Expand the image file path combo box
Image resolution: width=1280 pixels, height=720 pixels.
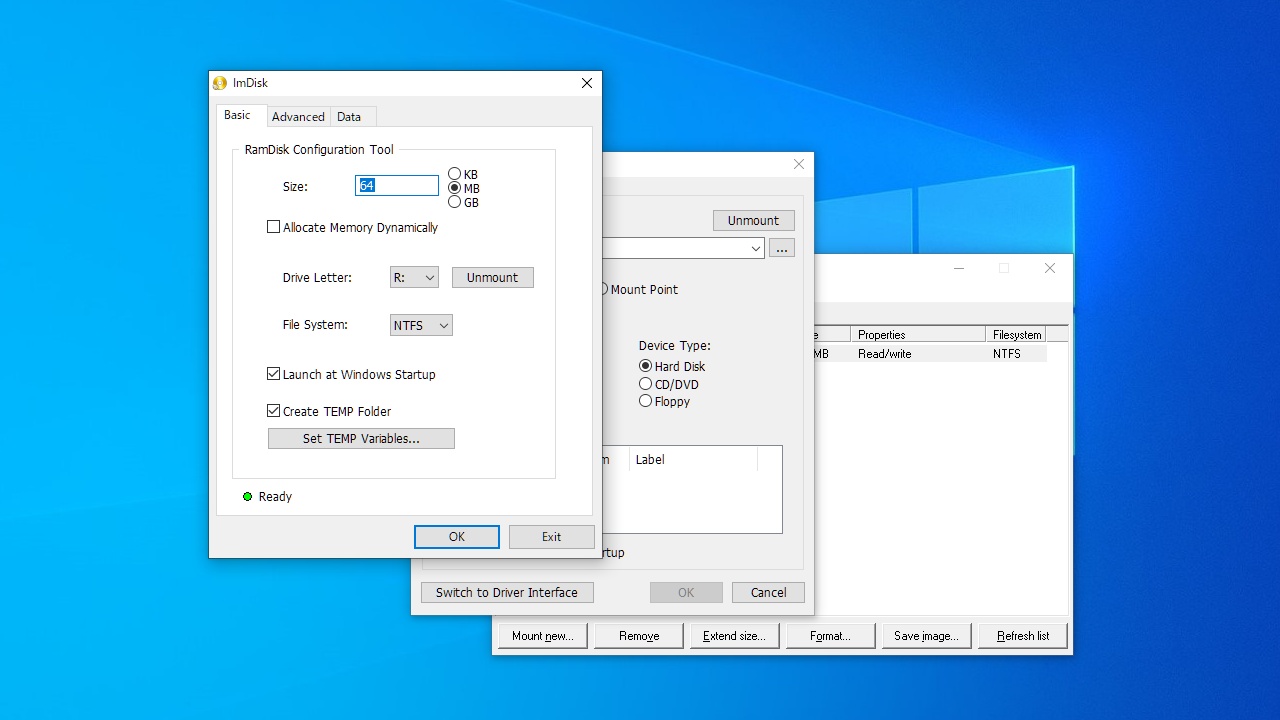756,248
